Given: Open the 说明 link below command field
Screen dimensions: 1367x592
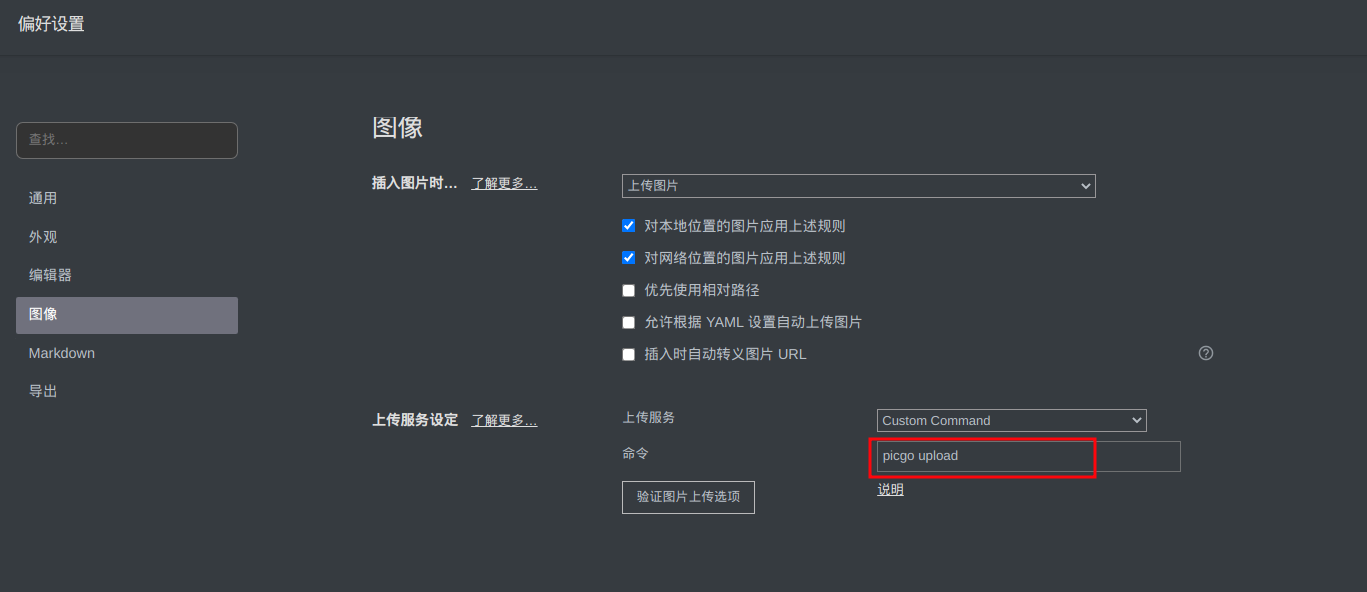Looking at the screenshot, I should click(x=890, y=490).
